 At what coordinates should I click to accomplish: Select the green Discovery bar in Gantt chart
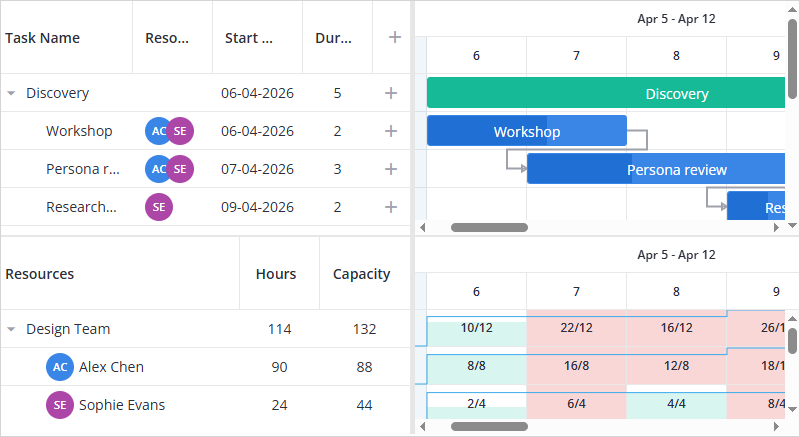point(606,93)
